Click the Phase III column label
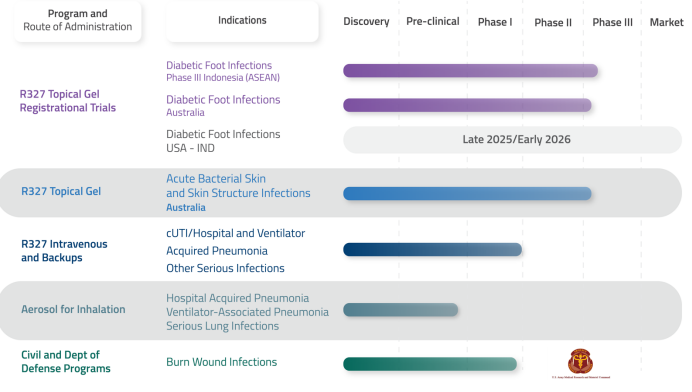692x392 pixels. [613, 23]
